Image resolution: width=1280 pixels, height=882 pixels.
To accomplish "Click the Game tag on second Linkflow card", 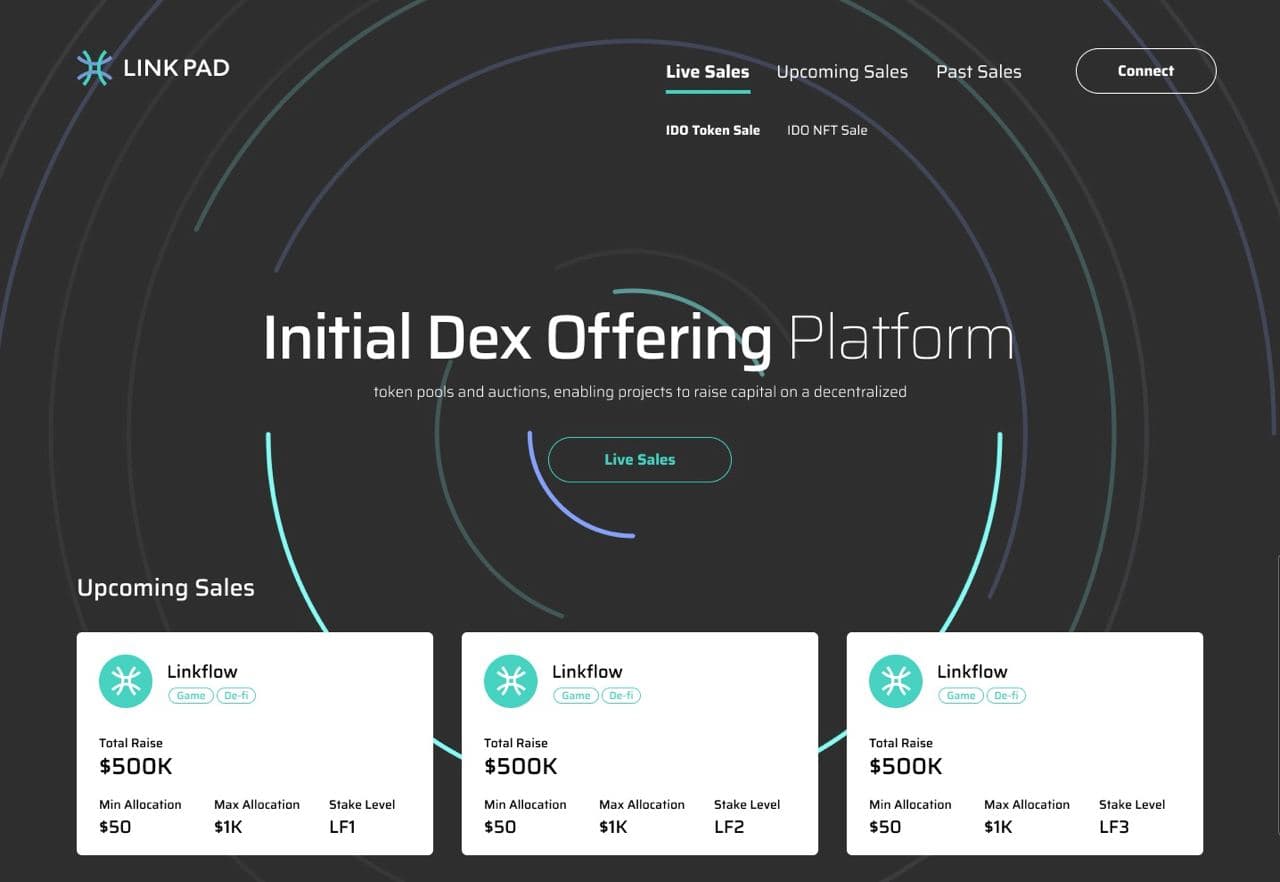I will pyautogui.click(x=576, y=696).
